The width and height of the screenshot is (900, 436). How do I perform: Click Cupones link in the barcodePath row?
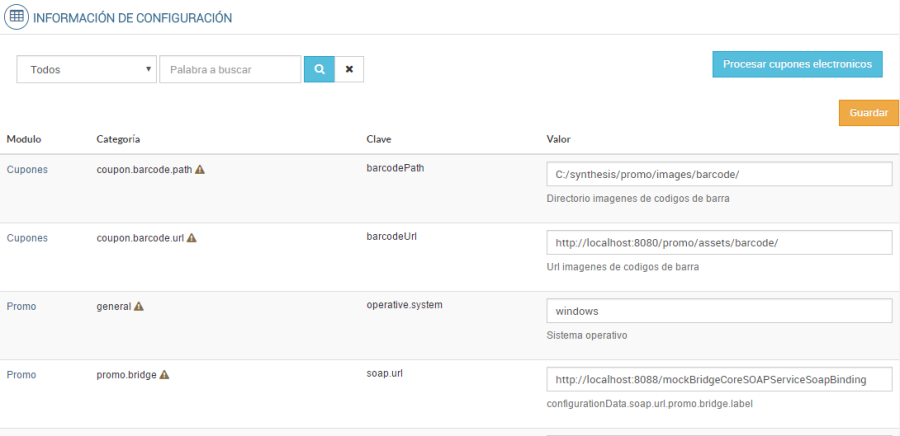point(27,170)
